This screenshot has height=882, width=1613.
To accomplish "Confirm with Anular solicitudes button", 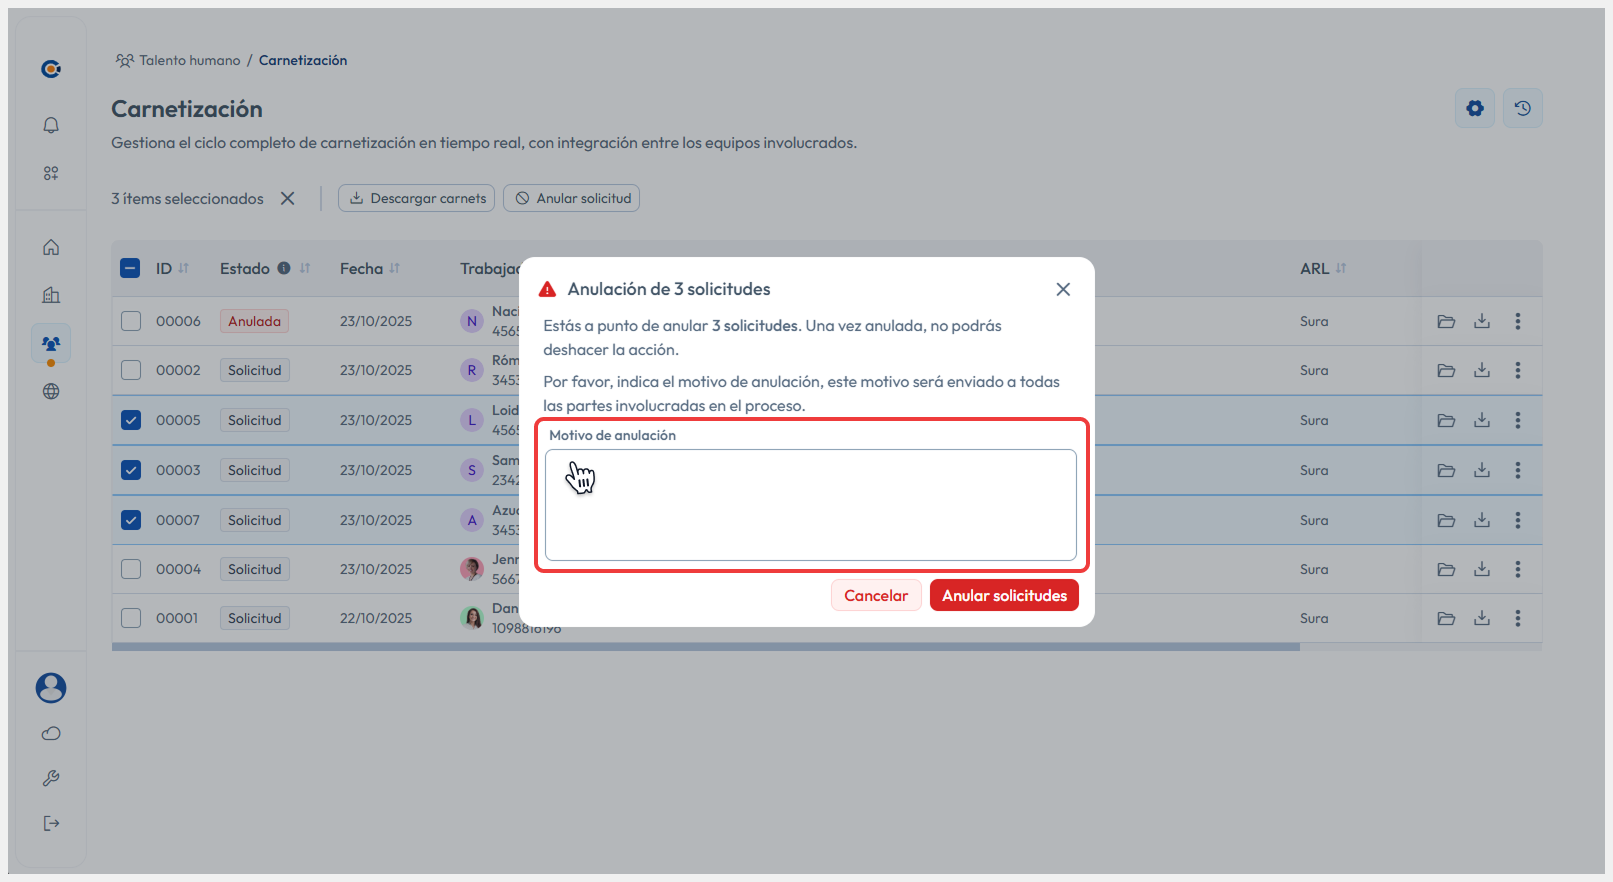I will pyautogui.click(x=1003, y=595).
